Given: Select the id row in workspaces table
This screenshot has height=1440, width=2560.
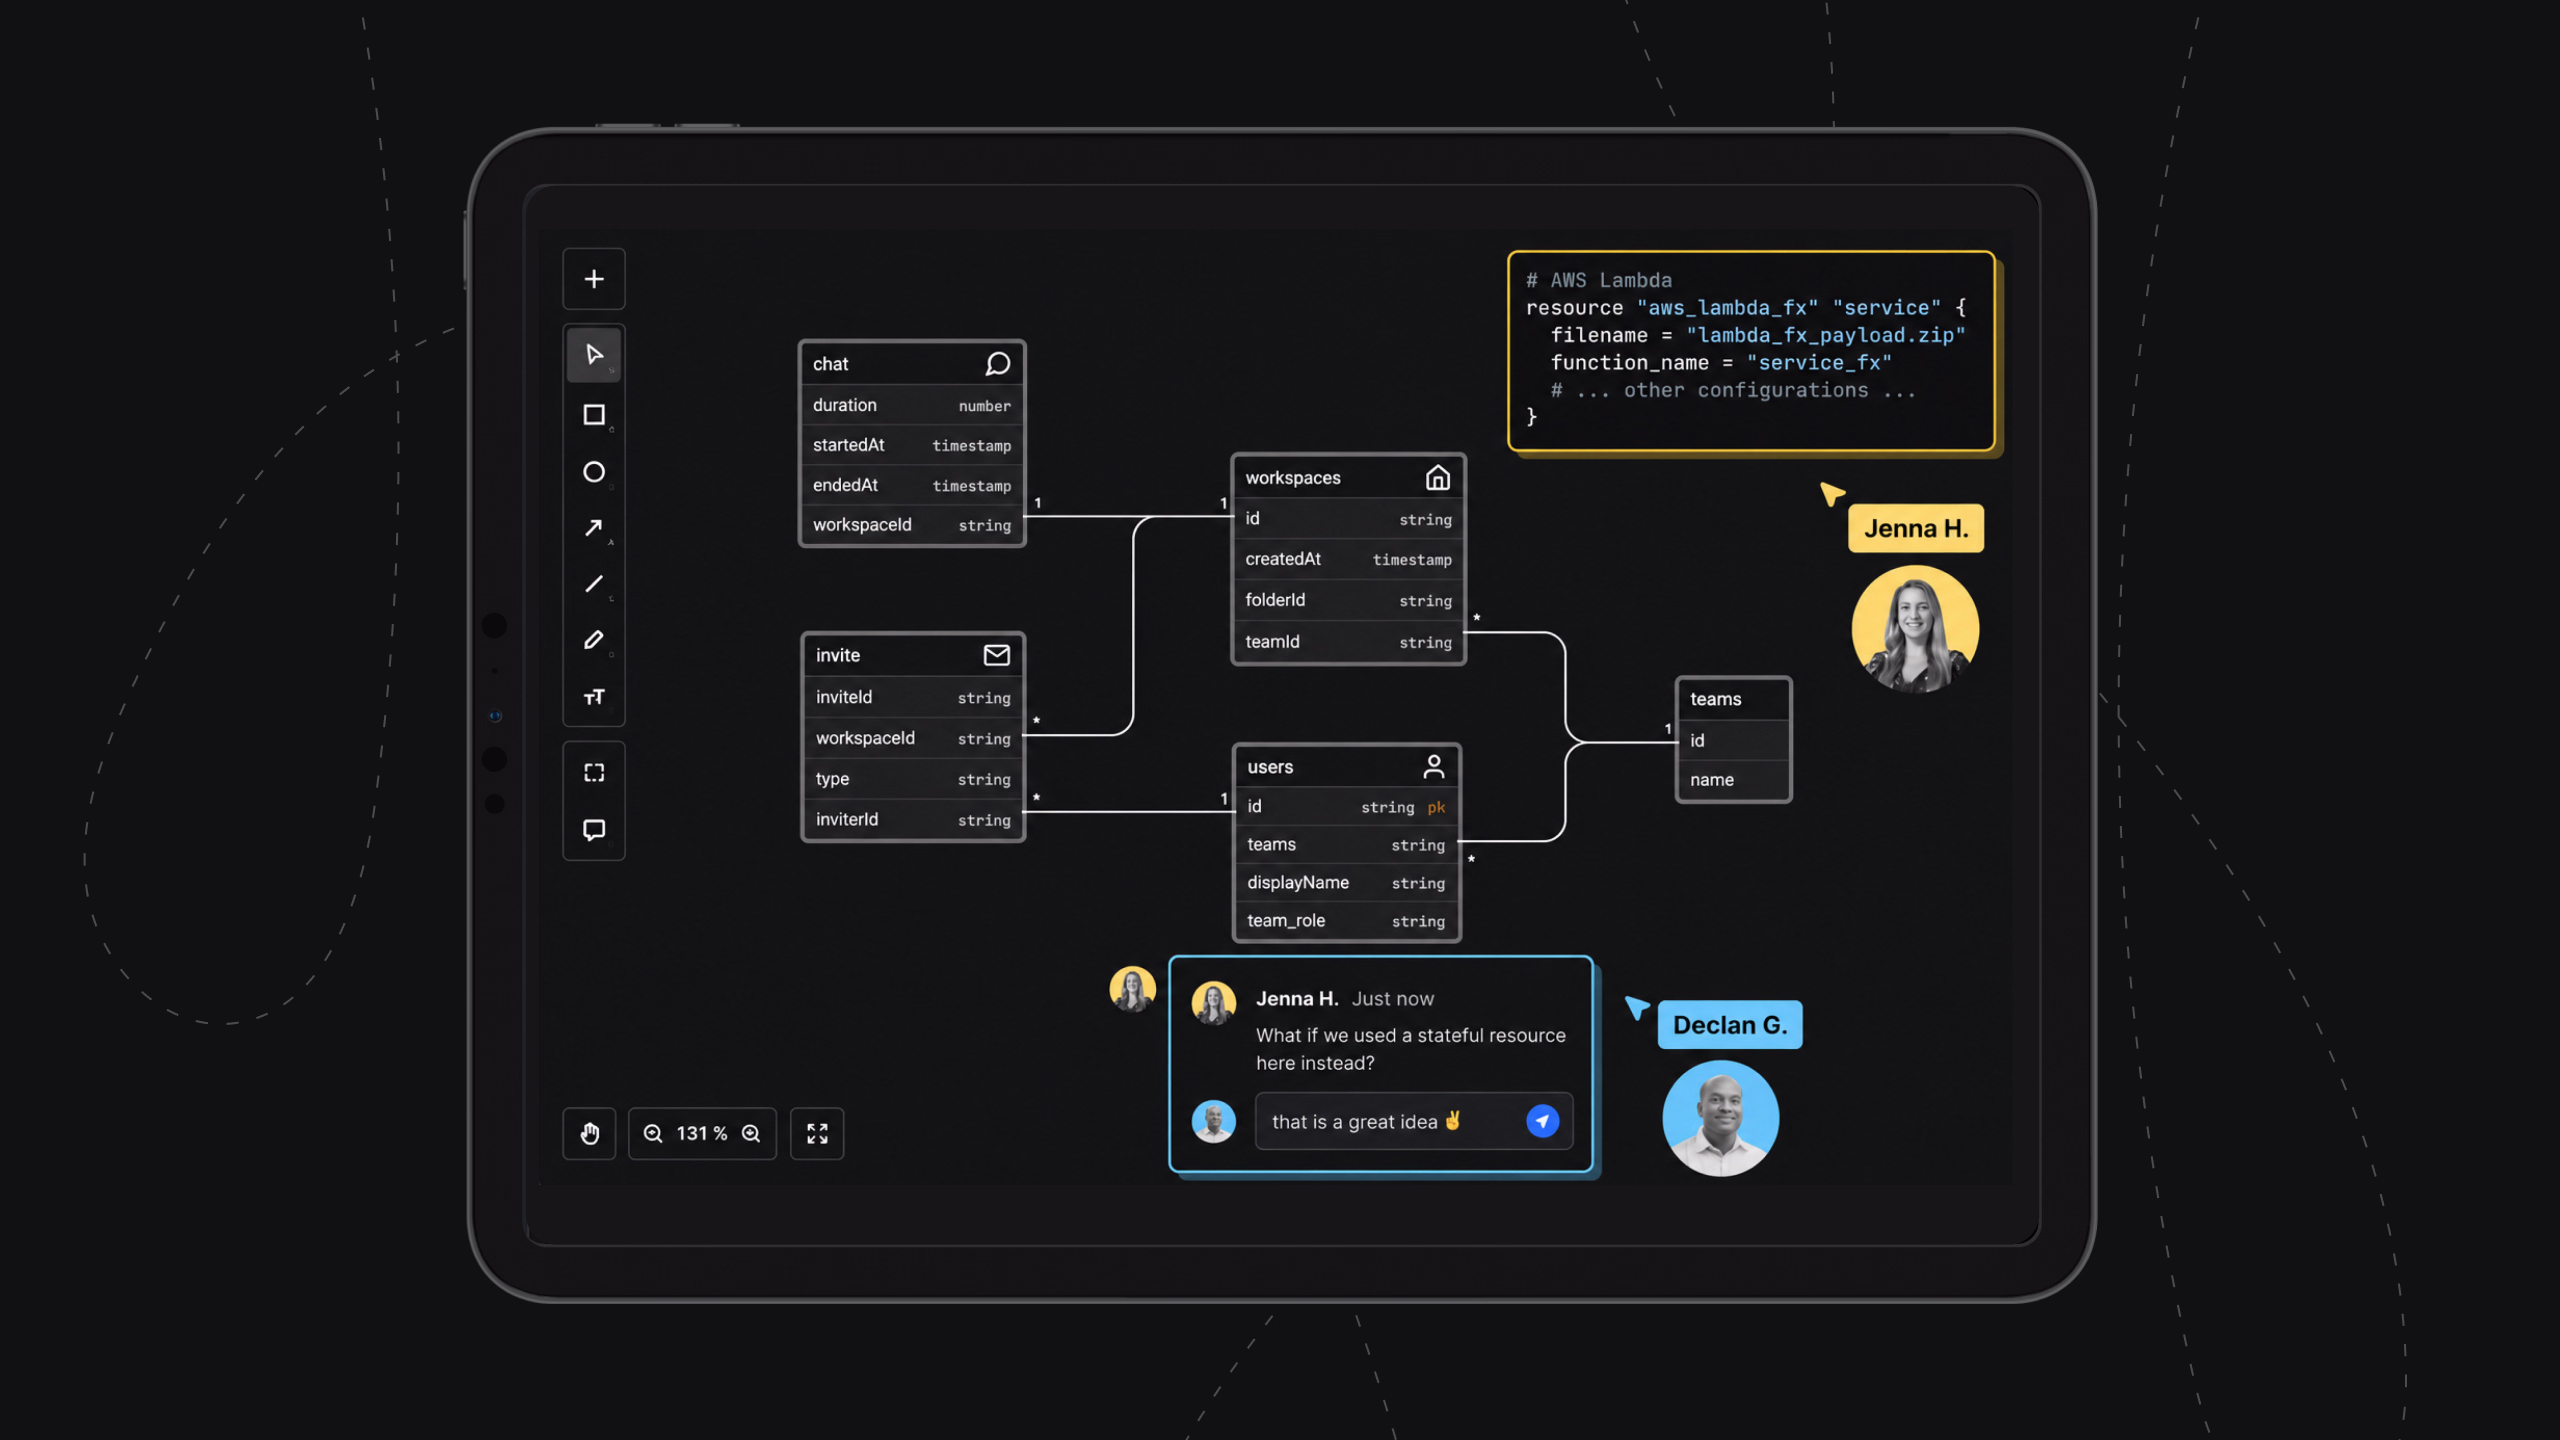Looking at the screenshot, I should [1348, 519].
